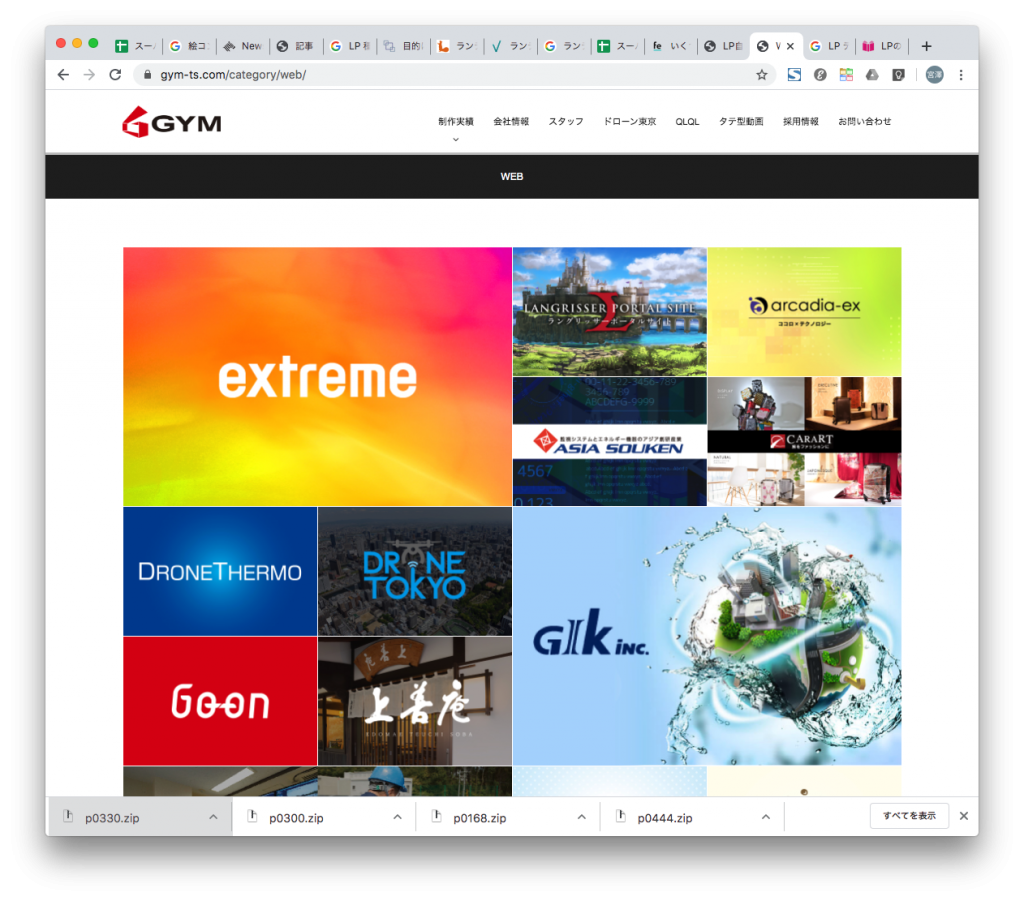
Task: Switch to the いく tab
Action: pos(671,46)
